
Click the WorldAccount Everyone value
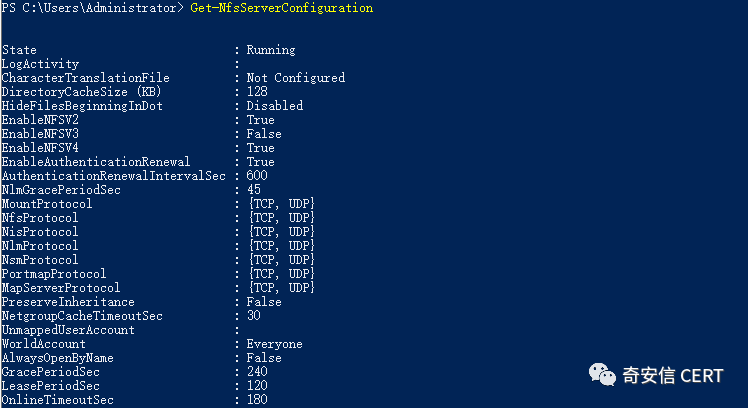[274, 344]
